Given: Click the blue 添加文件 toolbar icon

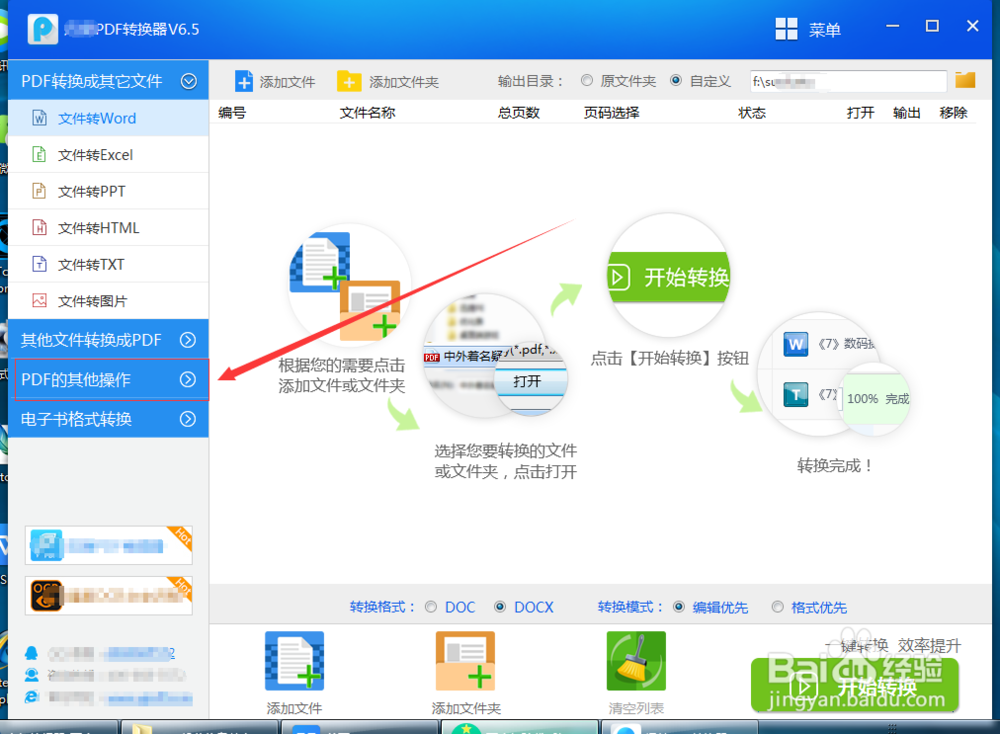Looking at the screenshot, I should [244, 82].
